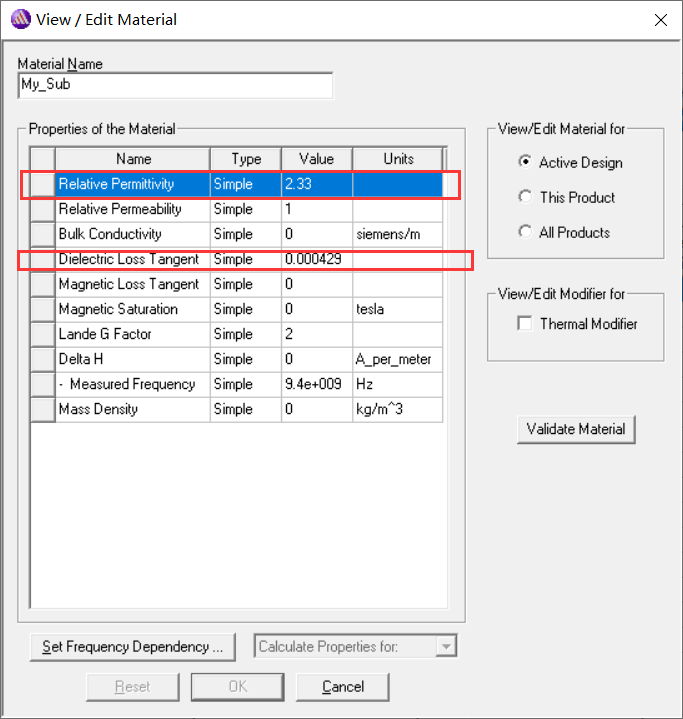Viewport: 683px width, 719px height.
Task: Select the Magnetic Saturation row name
Action: tap(133, 310)
